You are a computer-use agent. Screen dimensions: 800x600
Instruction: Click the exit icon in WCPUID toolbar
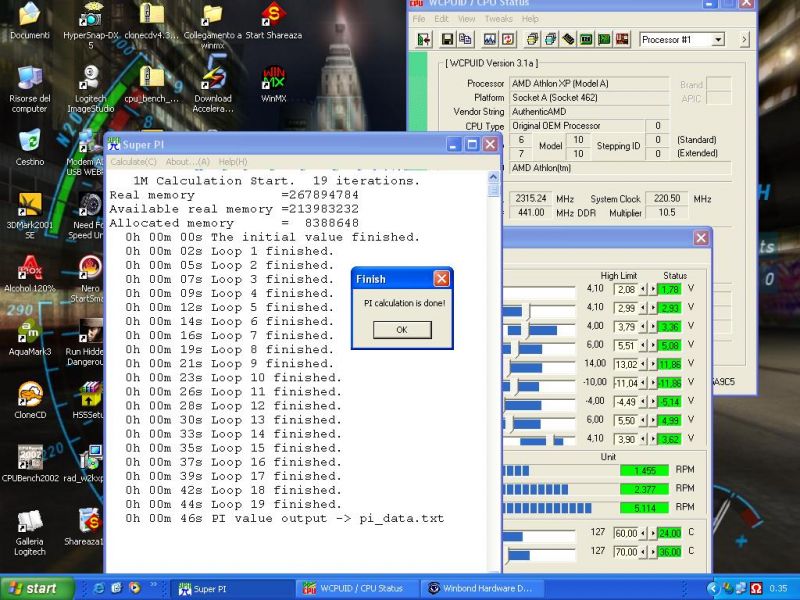[x=423, y=39]
